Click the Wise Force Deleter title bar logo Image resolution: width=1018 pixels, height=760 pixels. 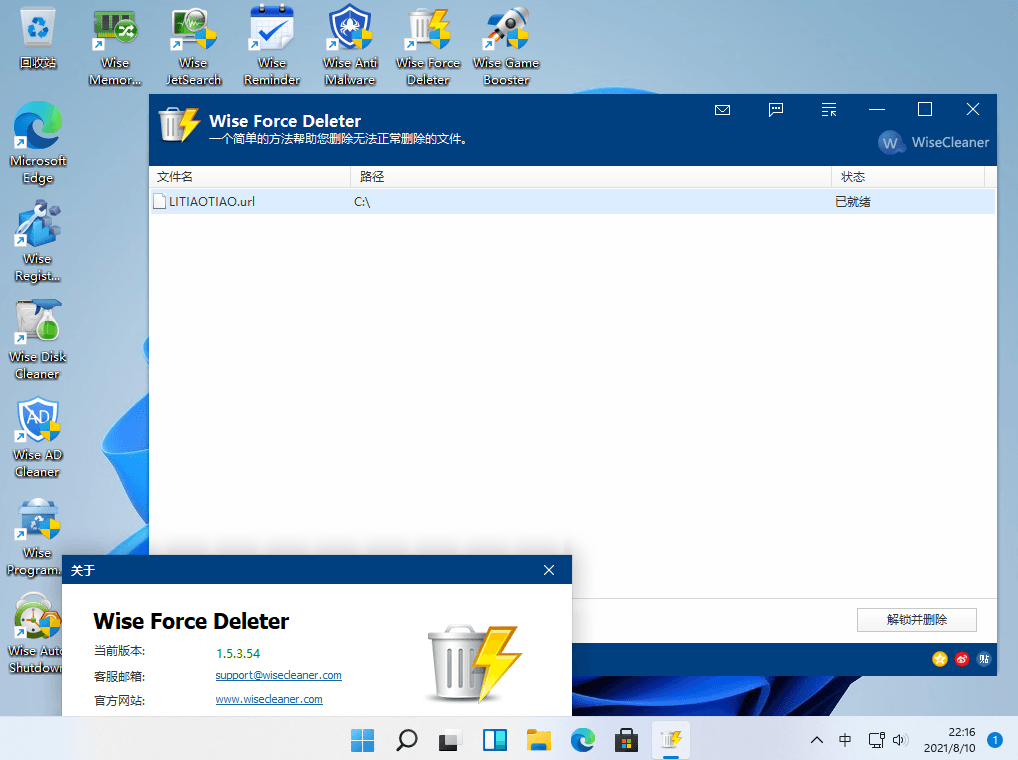tap(179, 125)
